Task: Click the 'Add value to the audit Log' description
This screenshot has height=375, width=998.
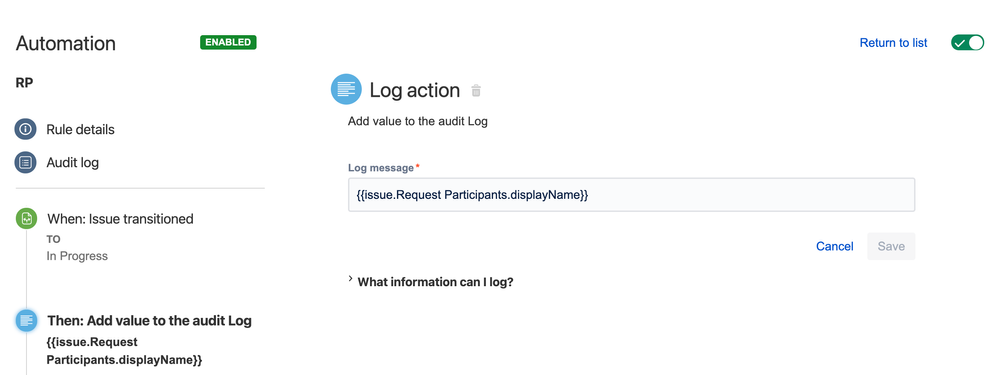Action: point(418,121)
